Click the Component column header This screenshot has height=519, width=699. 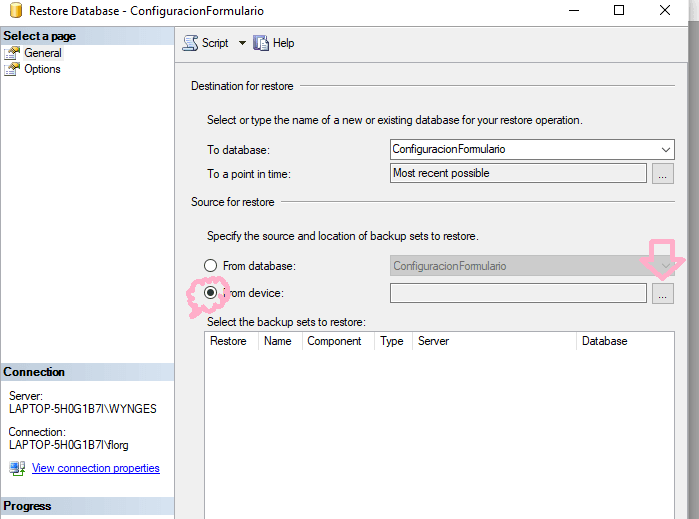[334, 341]
